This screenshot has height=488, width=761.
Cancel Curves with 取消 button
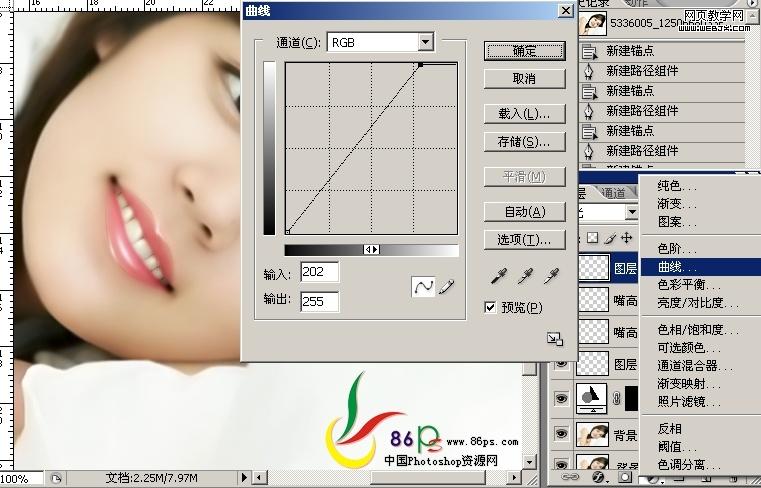click(525, 79)
